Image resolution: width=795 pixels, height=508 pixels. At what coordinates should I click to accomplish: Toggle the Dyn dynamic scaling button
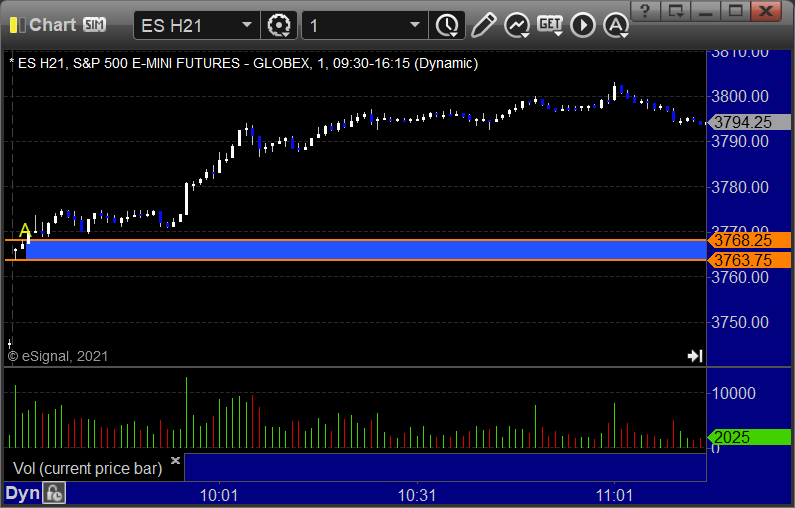point(22,493)
